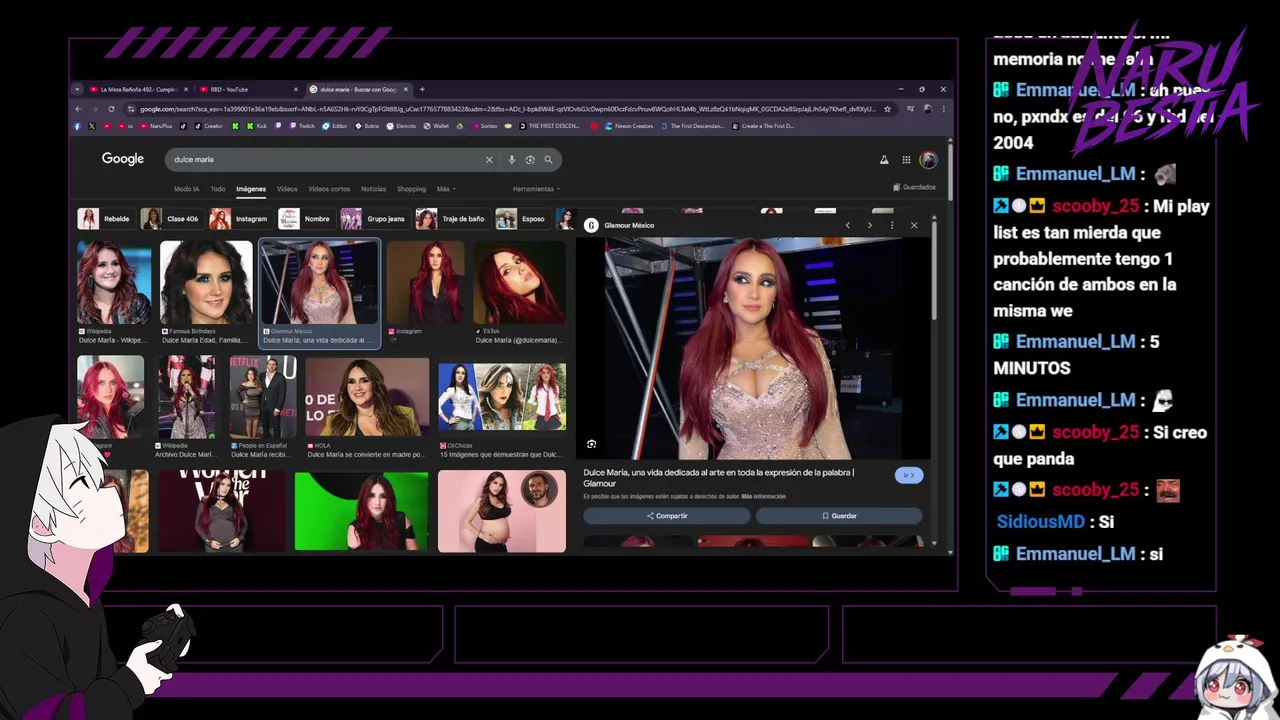Filter by the Clase 406 chip
Screen dimensions: 1280x720
coord(171,219)
